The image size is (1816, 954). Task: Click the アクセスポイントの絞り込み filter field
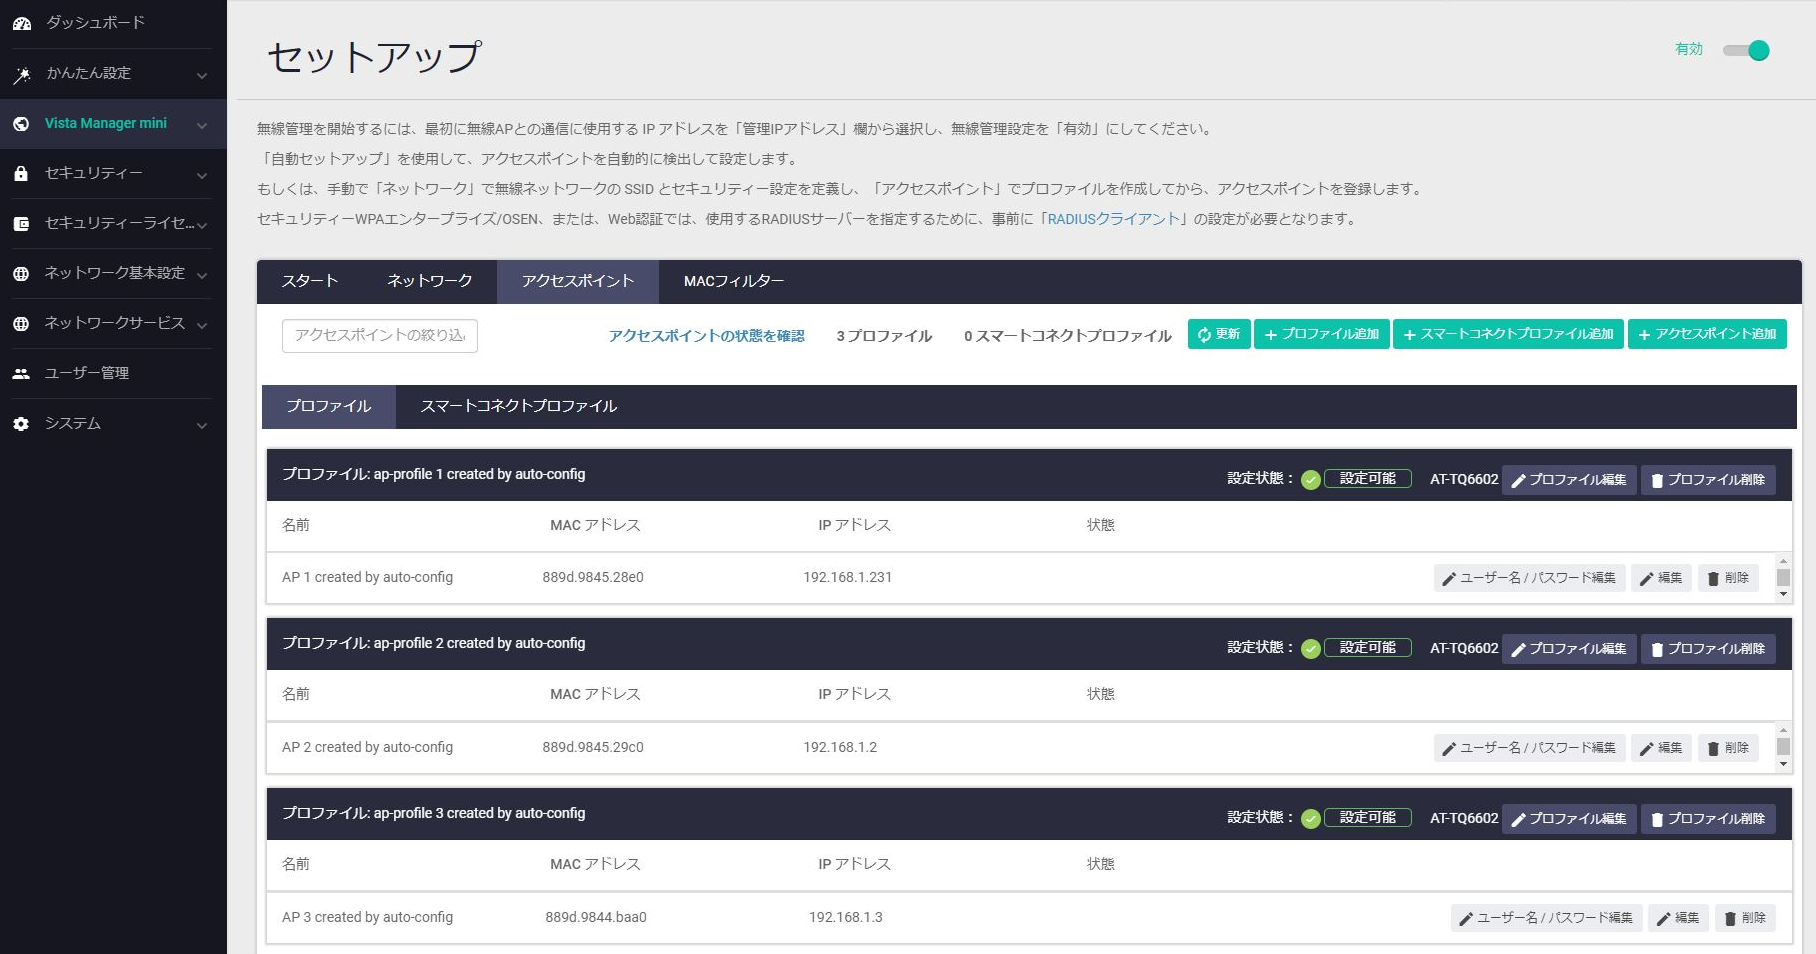pyautogui.click(x=380, y=336)
